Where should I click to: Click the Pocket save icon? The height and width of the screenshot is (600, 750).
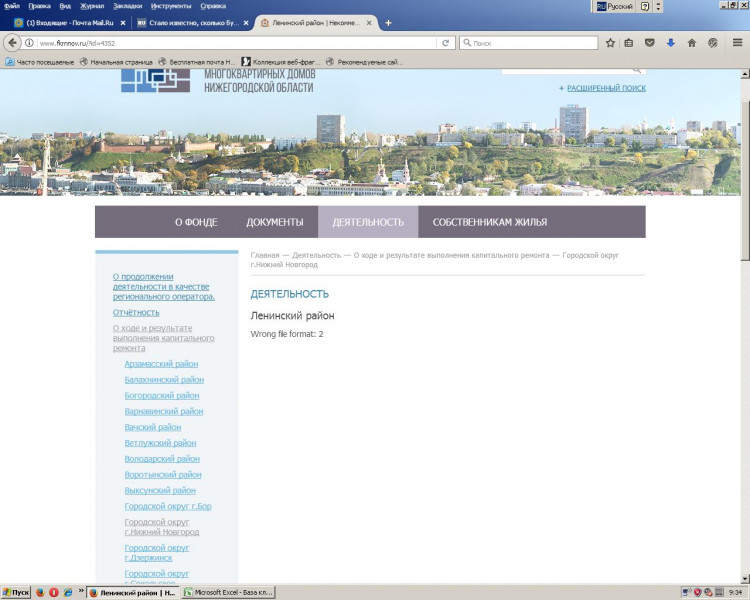(649, 43)
